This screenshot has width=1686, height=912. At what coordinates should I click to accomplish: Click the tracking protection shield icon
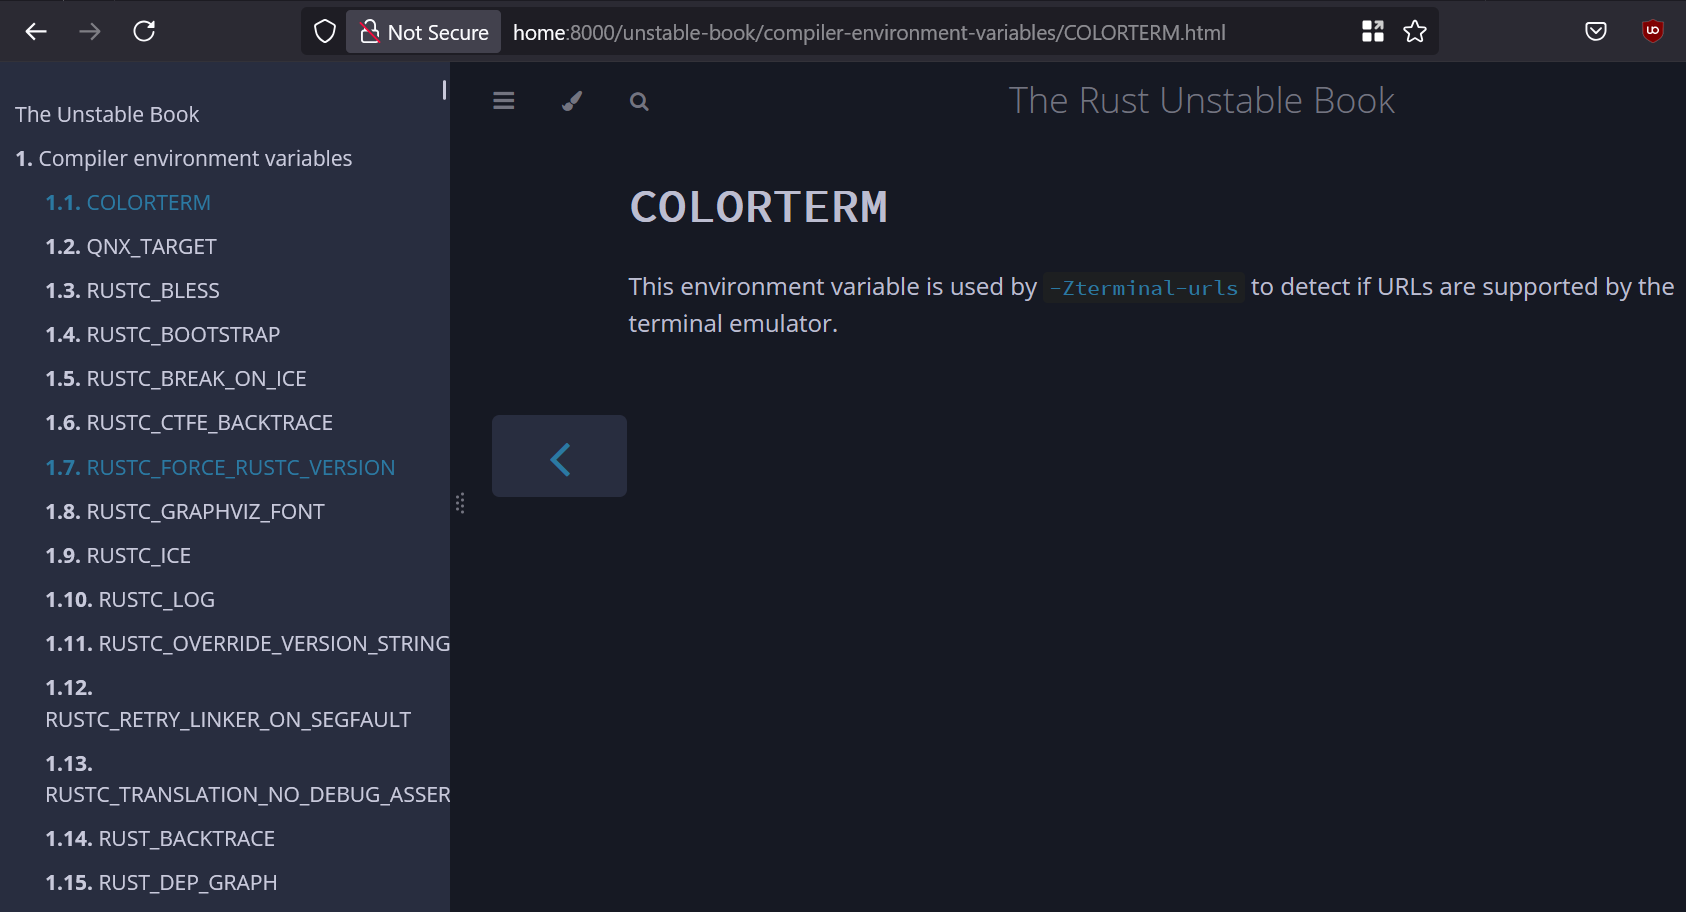(322, 31)
